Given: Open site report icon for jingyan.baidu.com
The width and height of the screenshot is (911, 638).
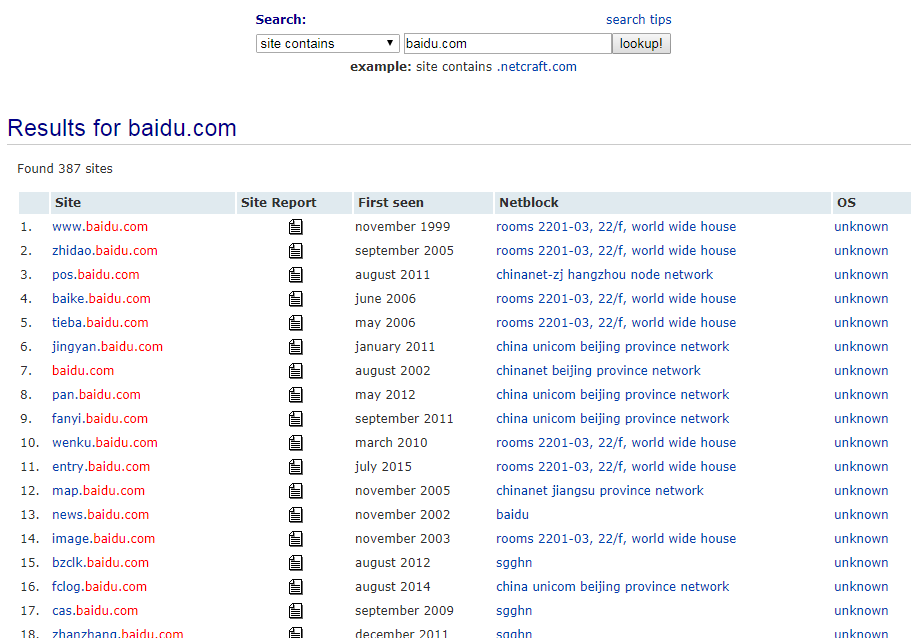Looking at the screenshot, I should coord(296,347).
